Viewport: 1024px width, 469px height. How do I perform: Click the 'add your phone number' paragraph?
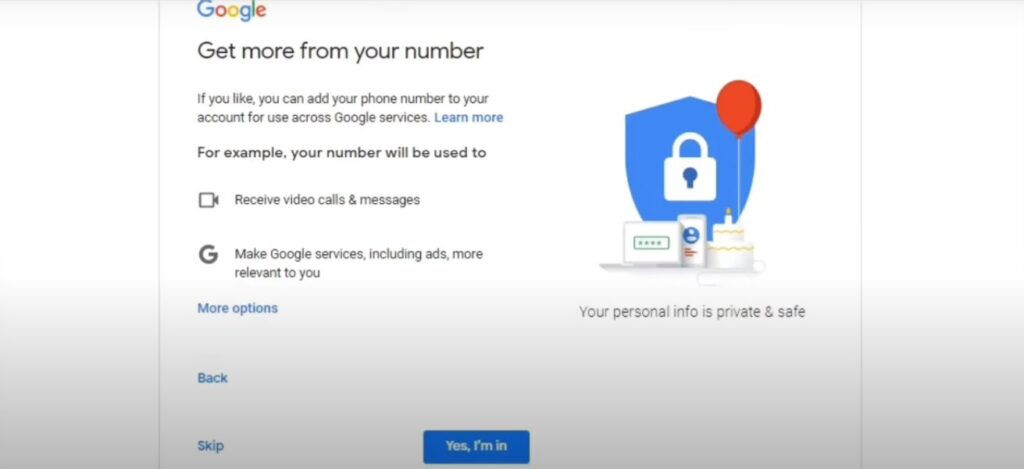[350, 108]
